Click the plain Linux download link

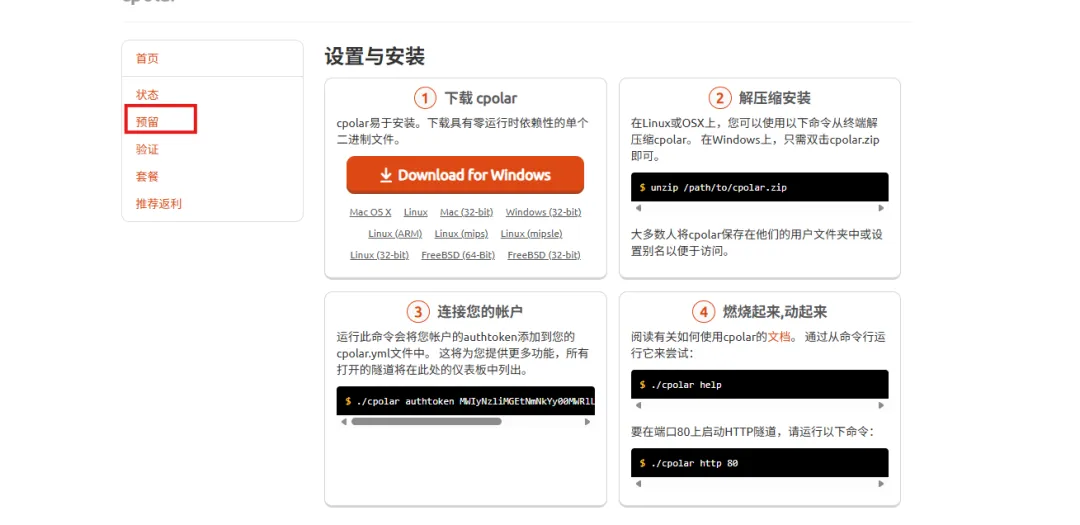click(415, 212)
